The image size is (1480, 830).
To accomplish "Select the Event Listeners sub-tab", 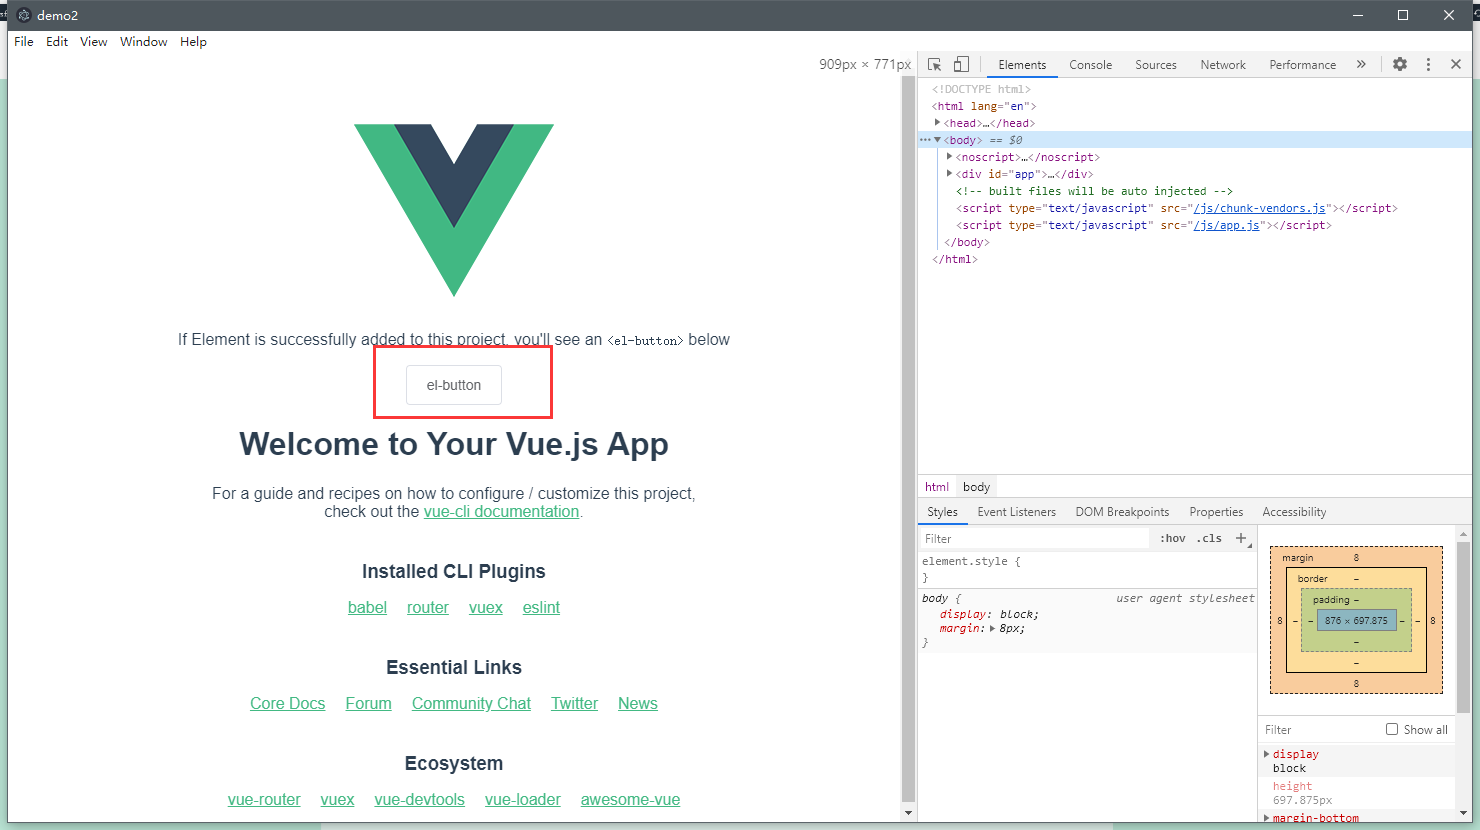I will [1016, 512].
